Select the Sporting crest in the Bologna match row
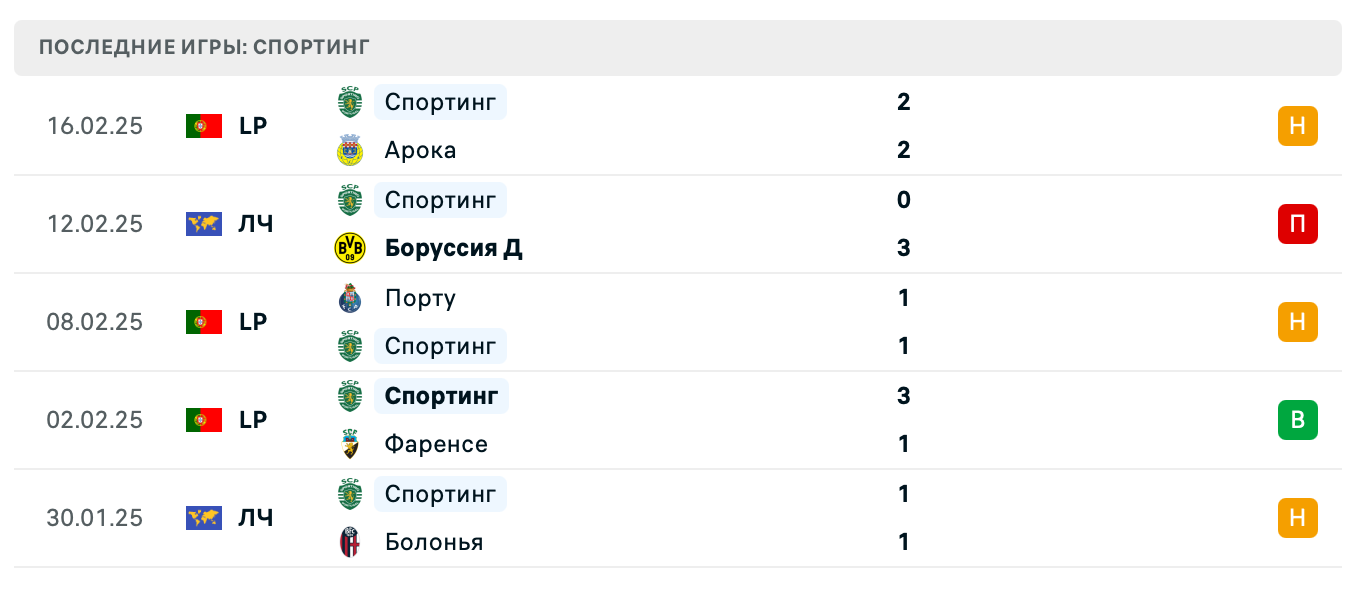 (348, 493)
